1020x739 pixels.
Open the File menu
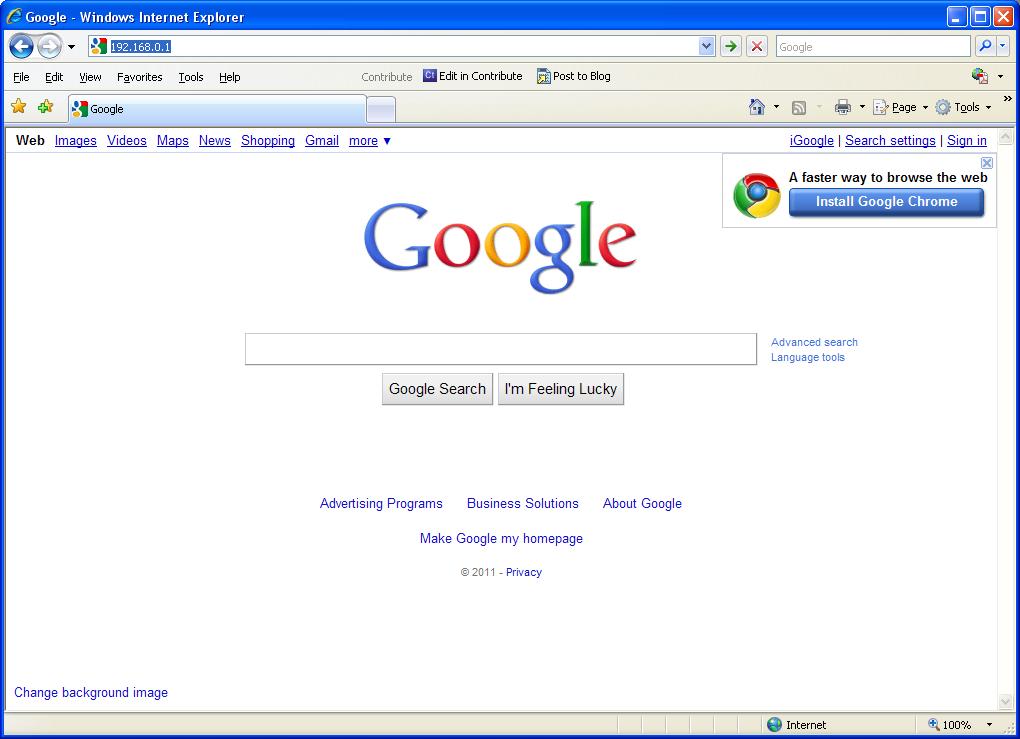[x=21, y=77]
